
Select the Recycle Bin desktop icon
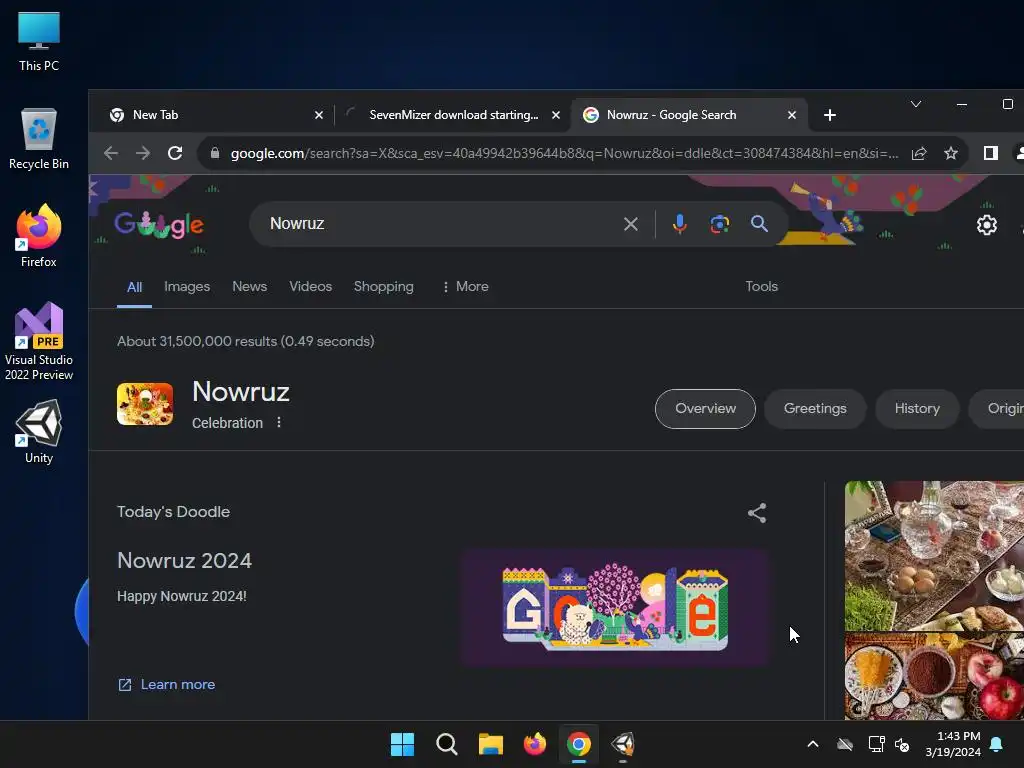pyautogui.click(x=39, y=139)
